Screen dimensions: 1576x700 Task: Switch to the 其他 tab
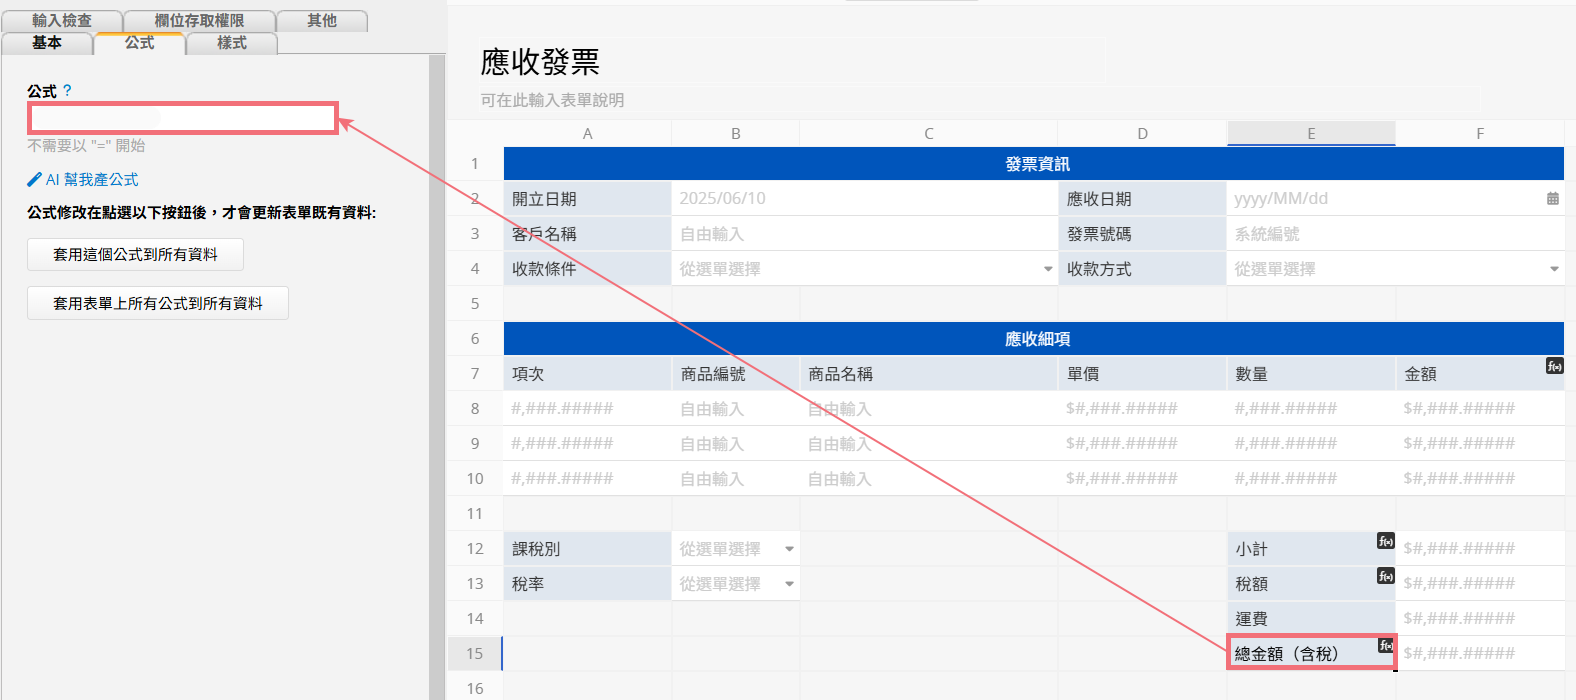322,21
